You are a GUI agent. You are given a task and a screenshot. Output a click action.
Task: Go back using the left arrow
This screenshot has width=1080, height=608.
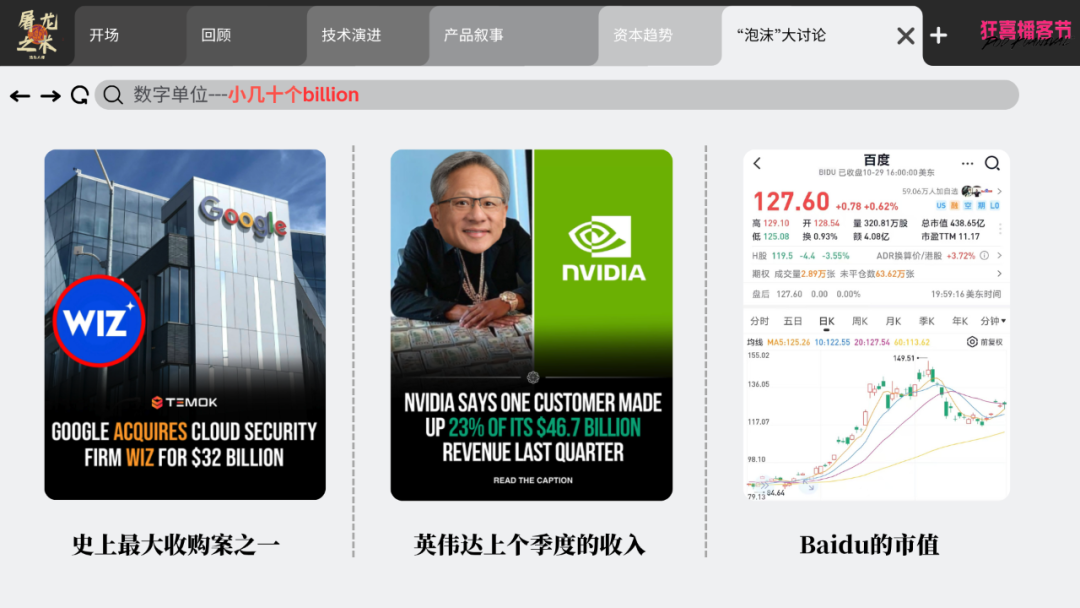(x=20, y=96)
